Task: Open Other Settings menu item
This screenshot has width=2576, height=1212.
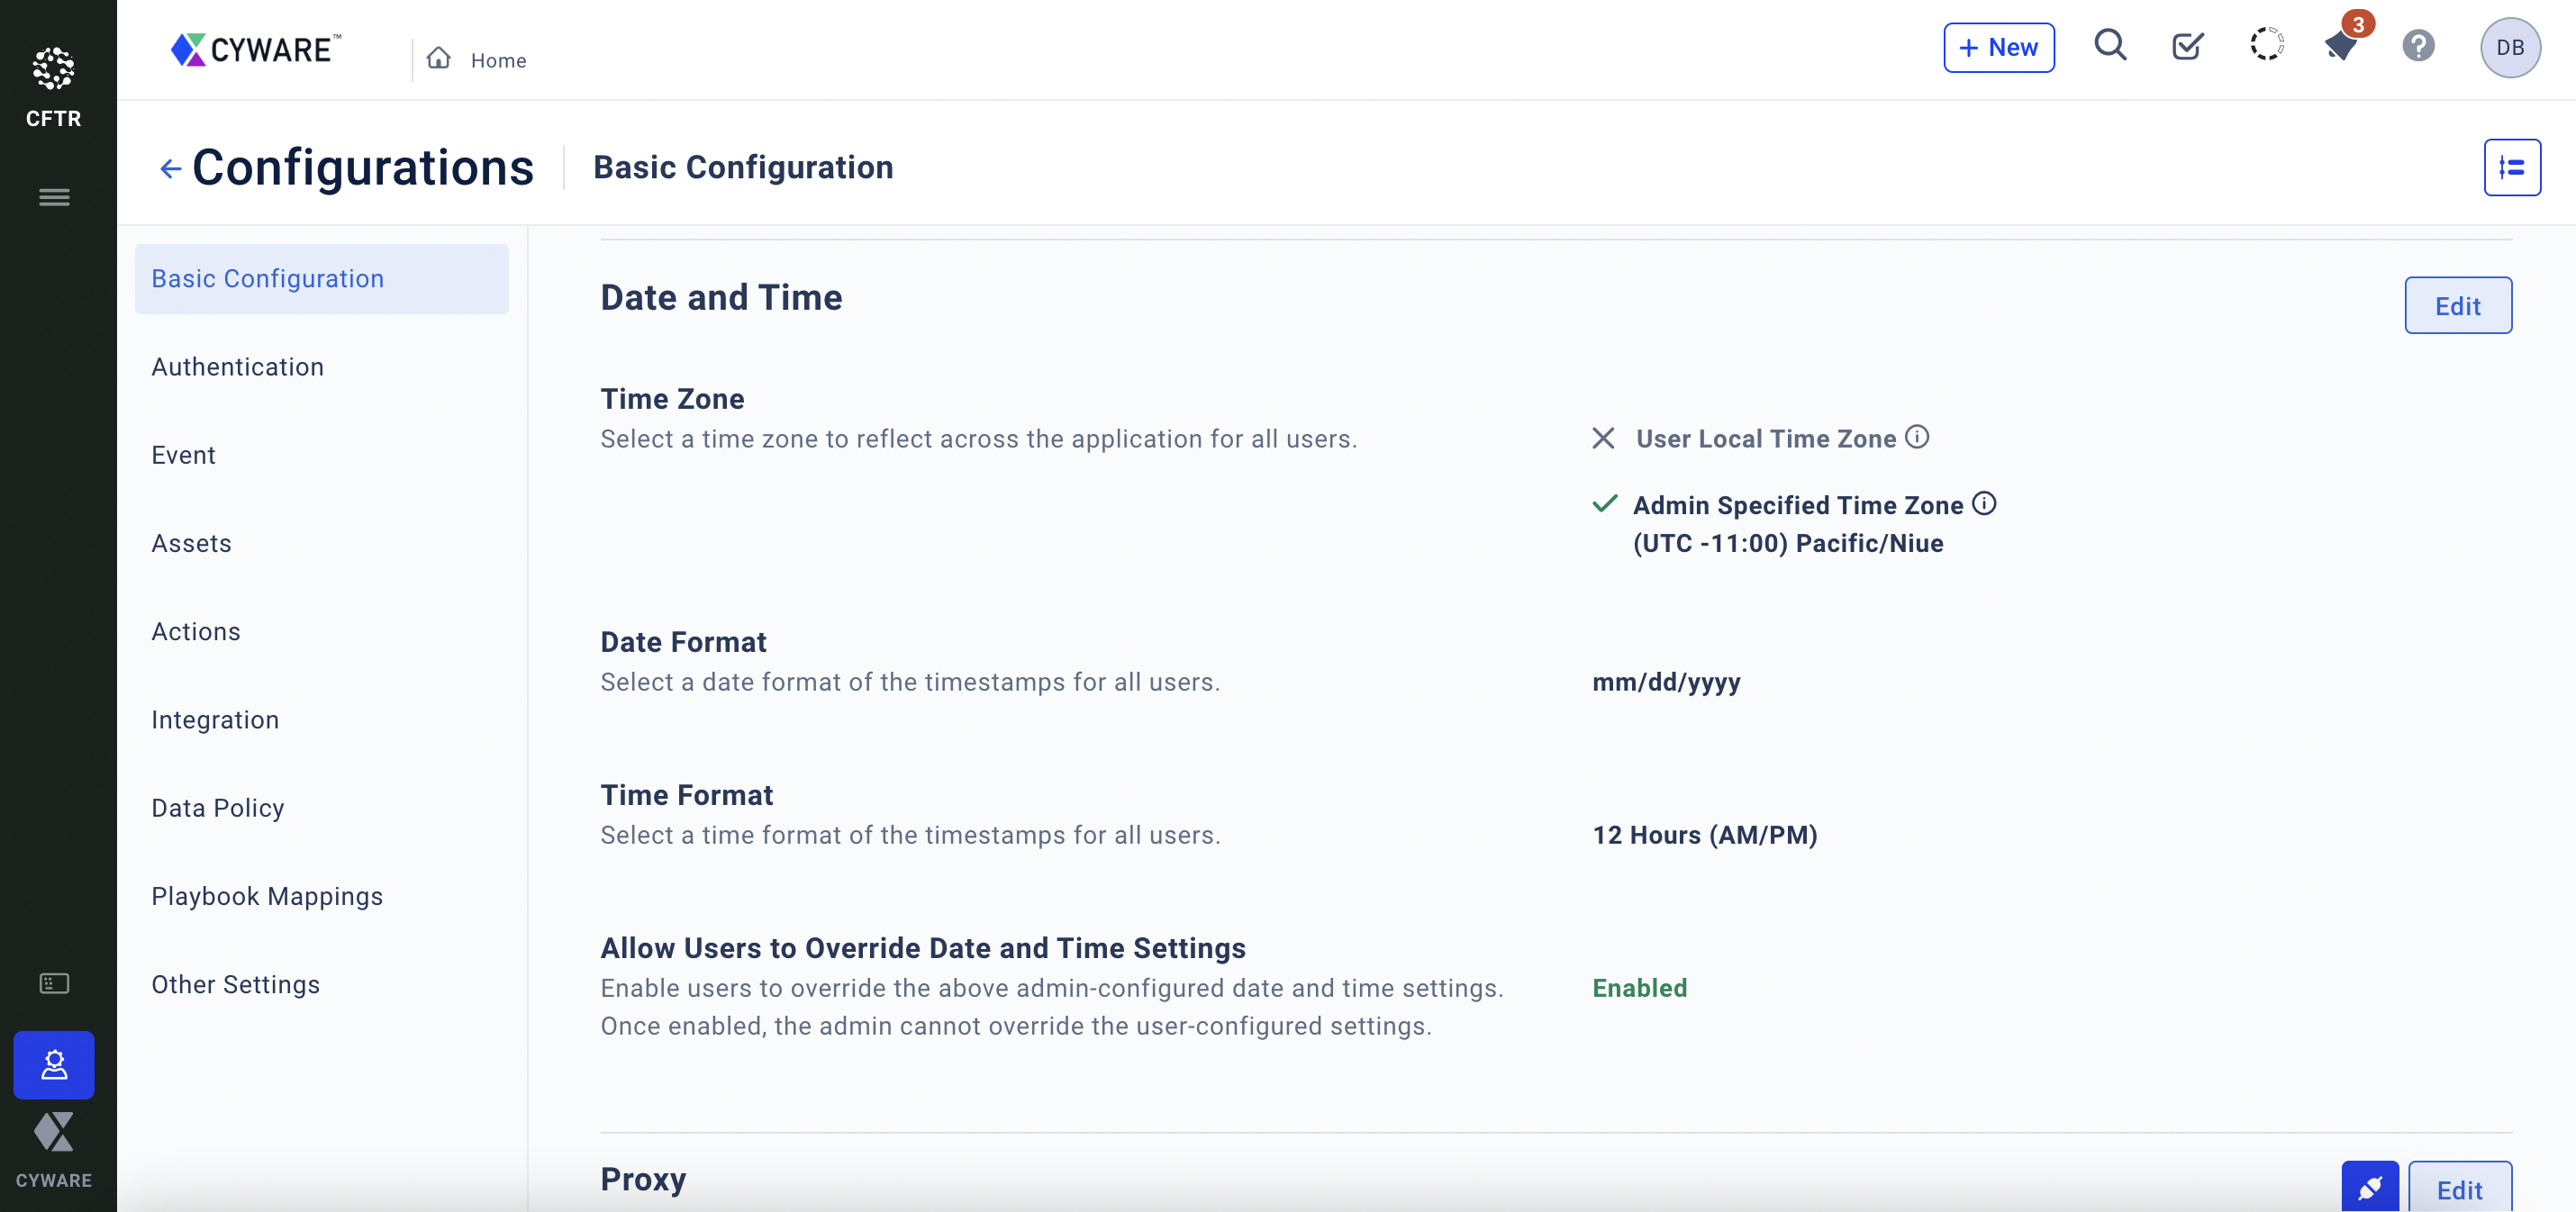Action: [x=235, y=984]
